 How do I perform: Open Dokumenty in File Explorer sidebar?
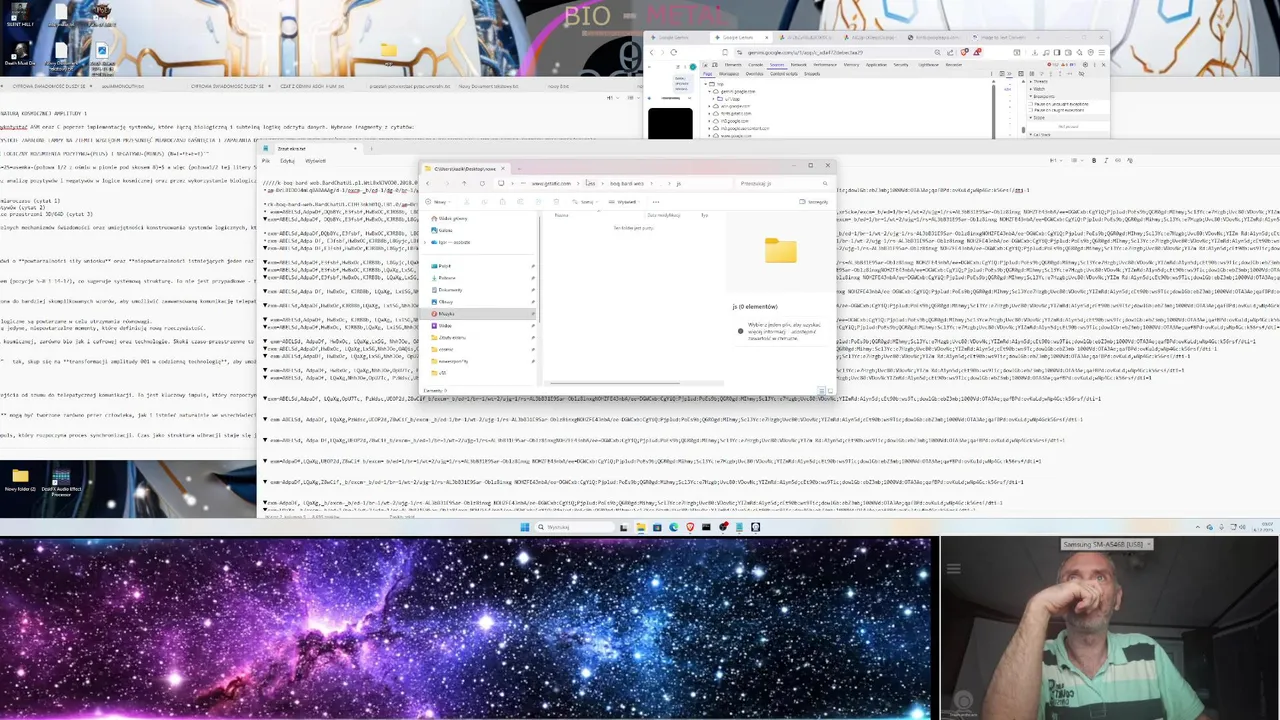[449, 290]
